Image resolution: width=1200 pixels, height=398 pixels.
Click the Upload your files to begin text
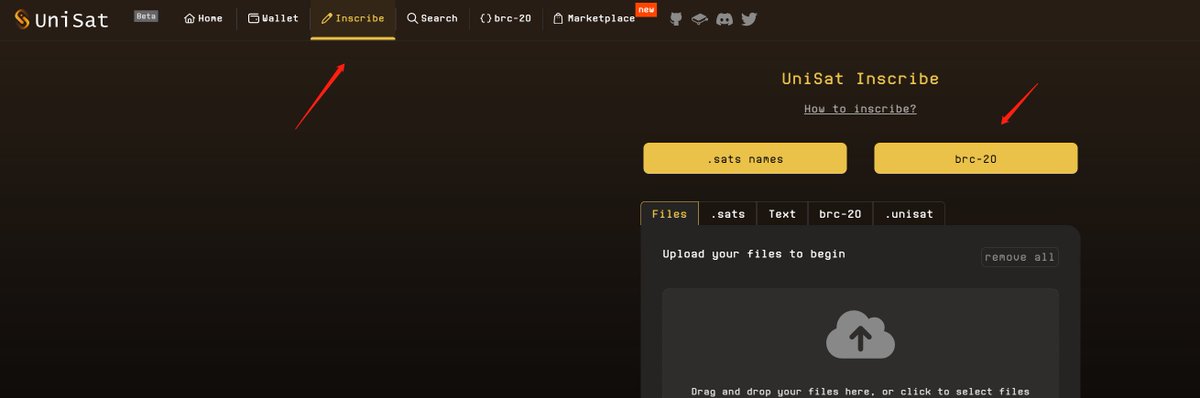tap(754, 254)
